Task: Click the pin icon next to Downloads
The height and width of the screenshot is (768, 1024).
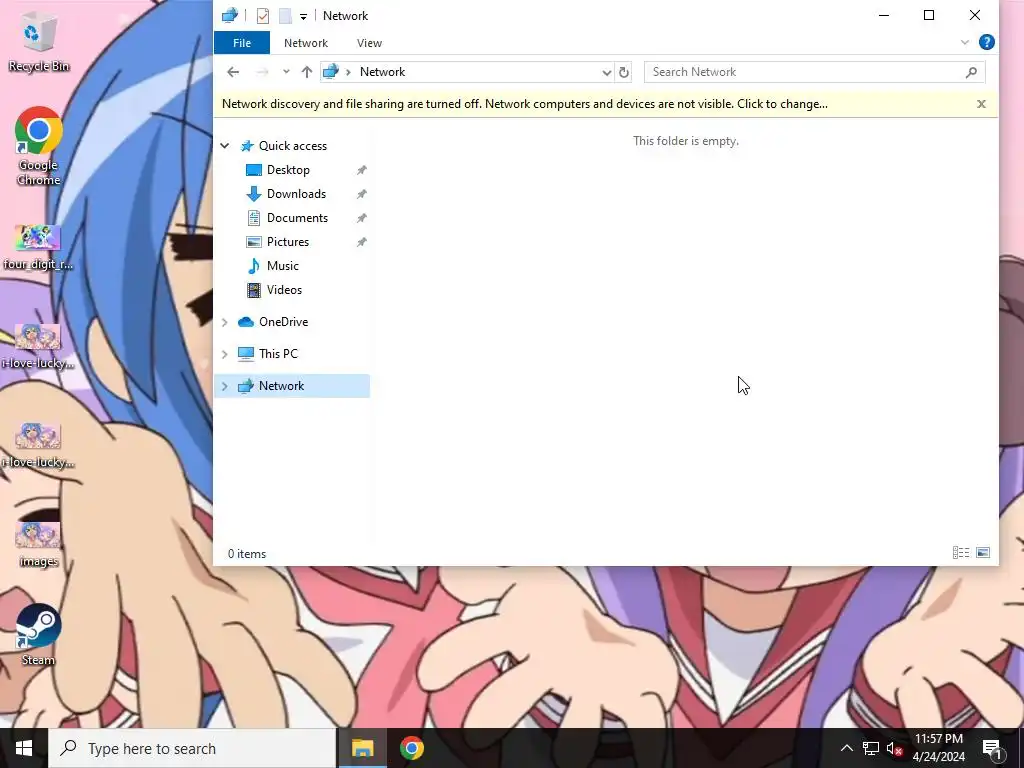Action: coord(361,194)
